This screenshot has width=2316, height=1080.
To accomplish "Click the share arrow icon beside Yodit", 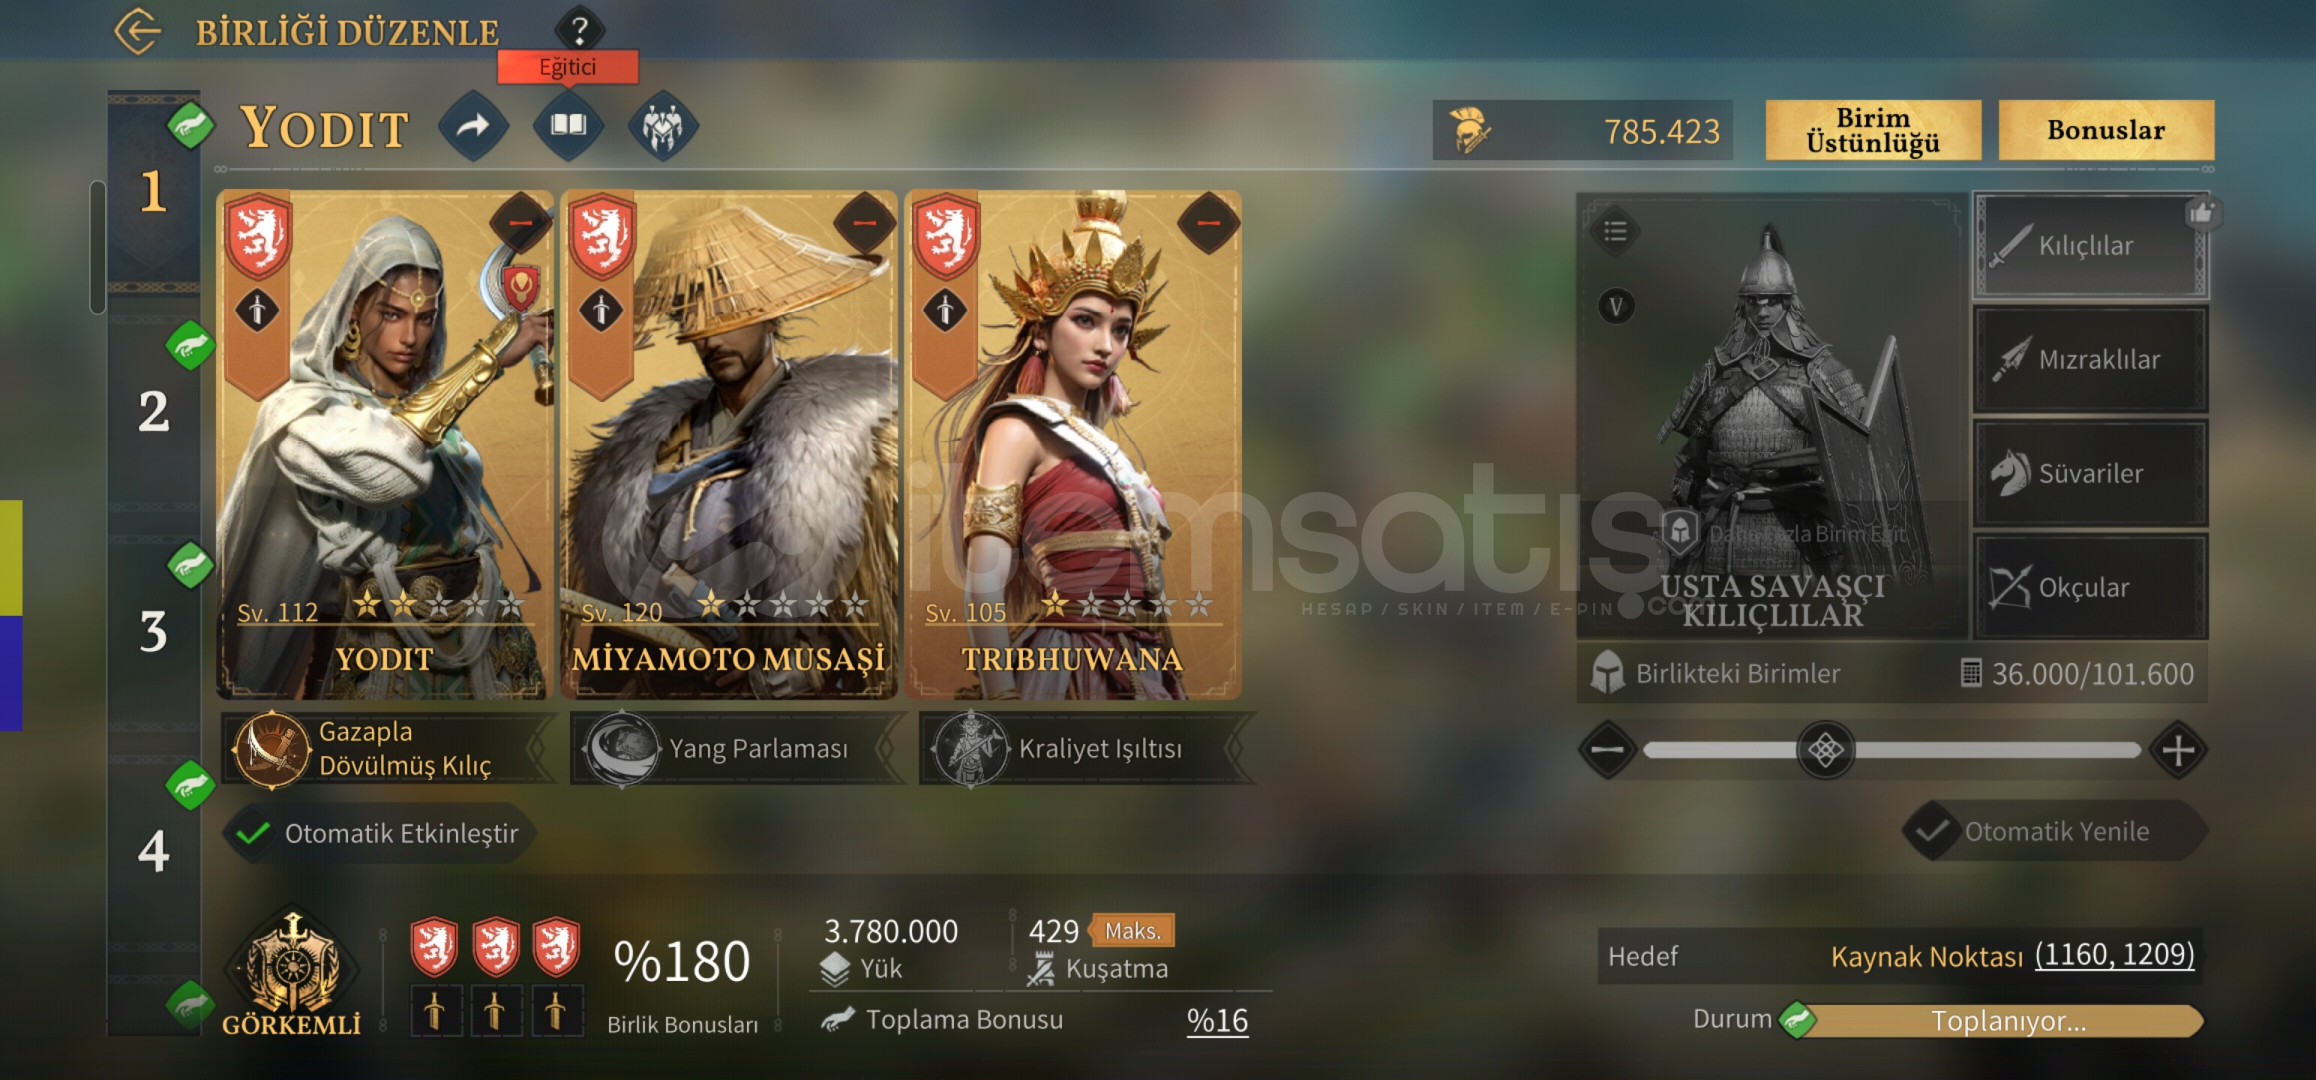I will pyautogui.click(x=473, y=126).
